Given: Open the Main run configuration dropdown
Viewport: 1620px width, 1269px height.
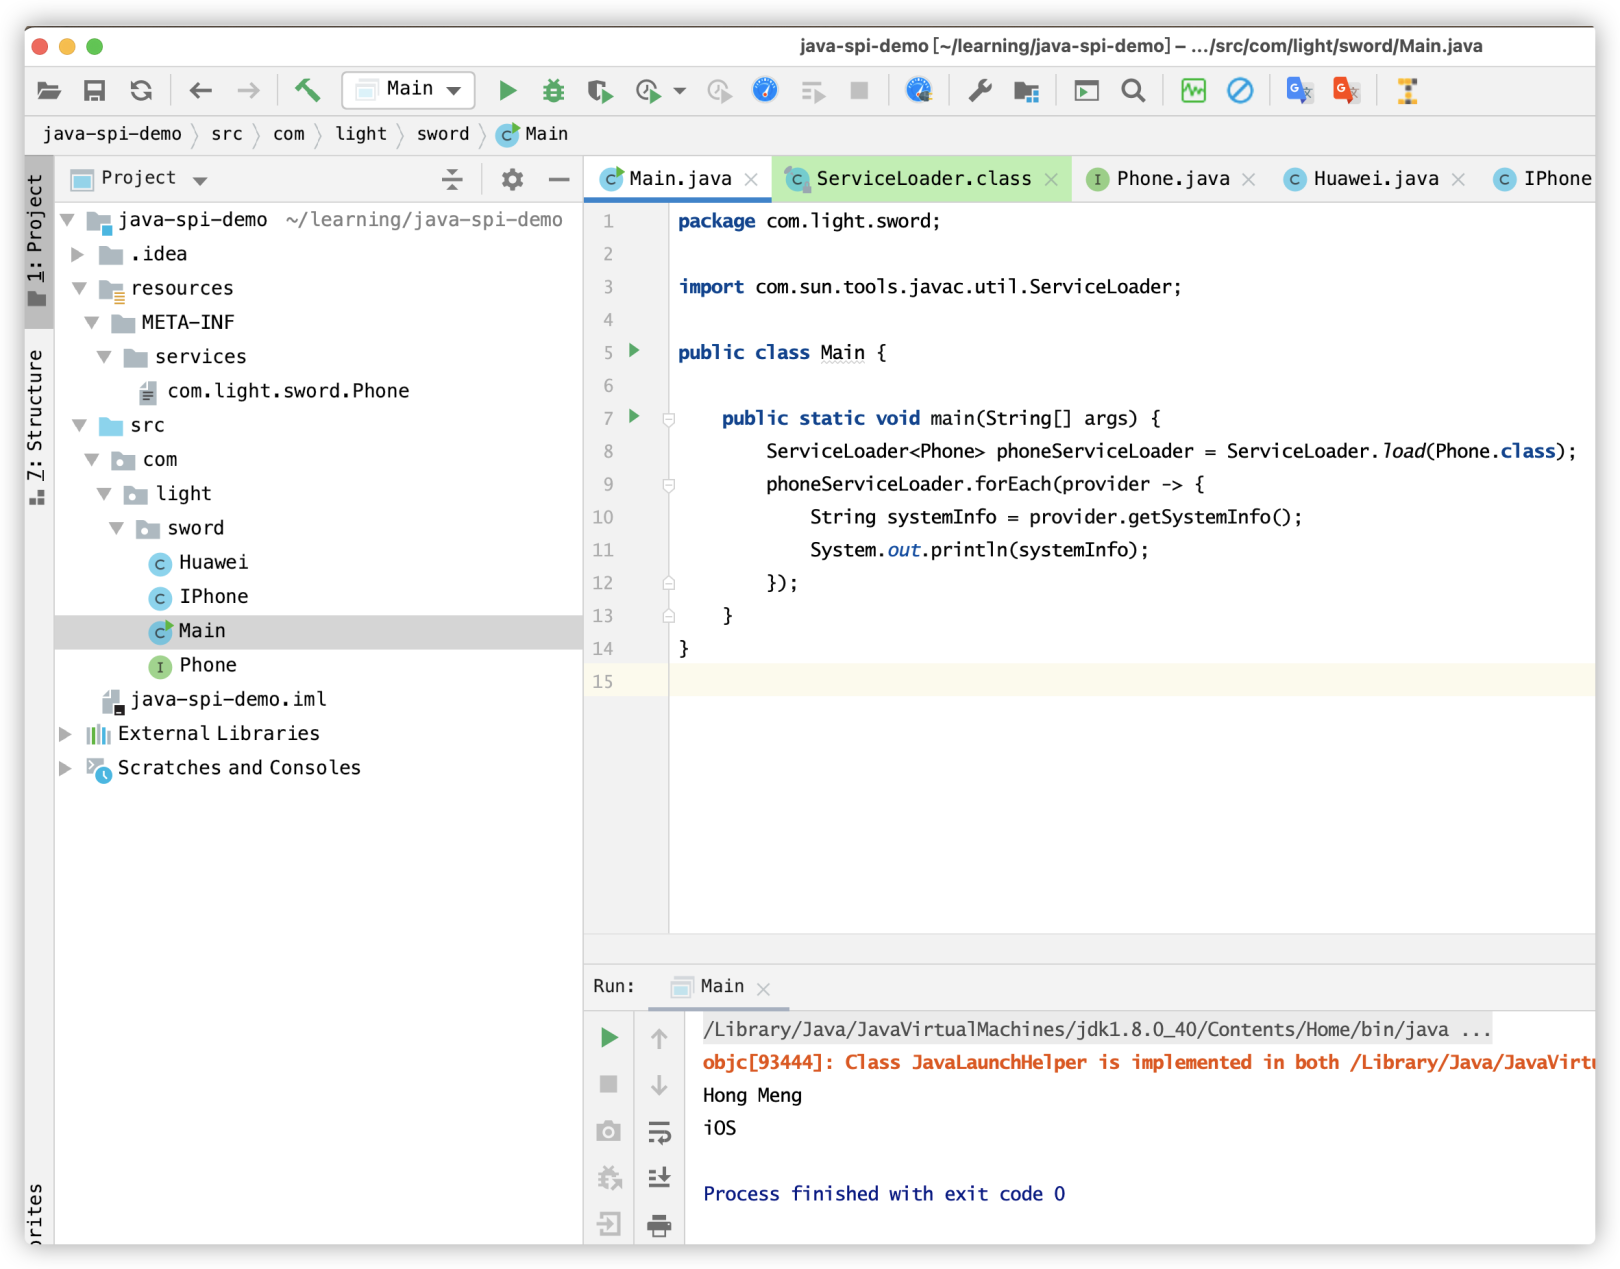Looking at the screenshot, I should pos(409,90).
